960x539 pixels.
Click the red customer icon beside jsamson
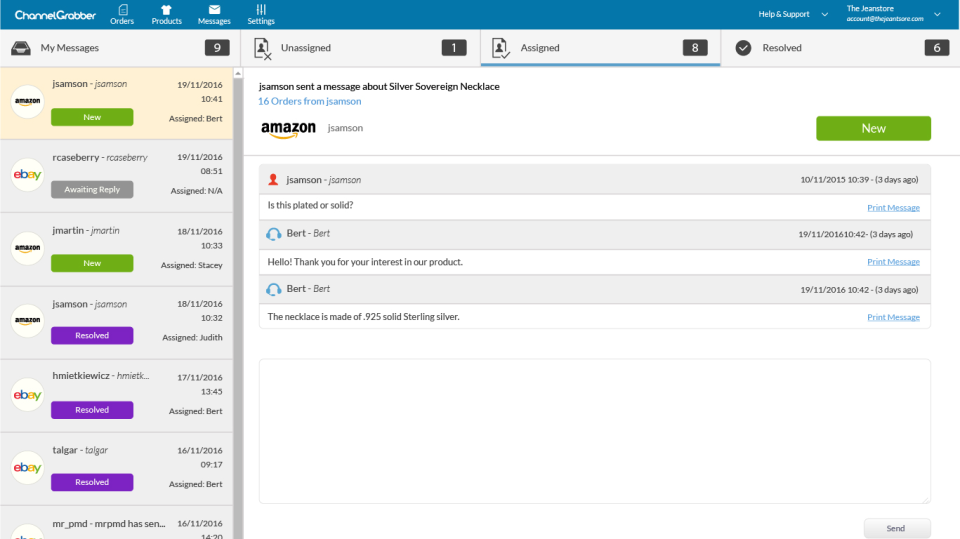point(273,179)
